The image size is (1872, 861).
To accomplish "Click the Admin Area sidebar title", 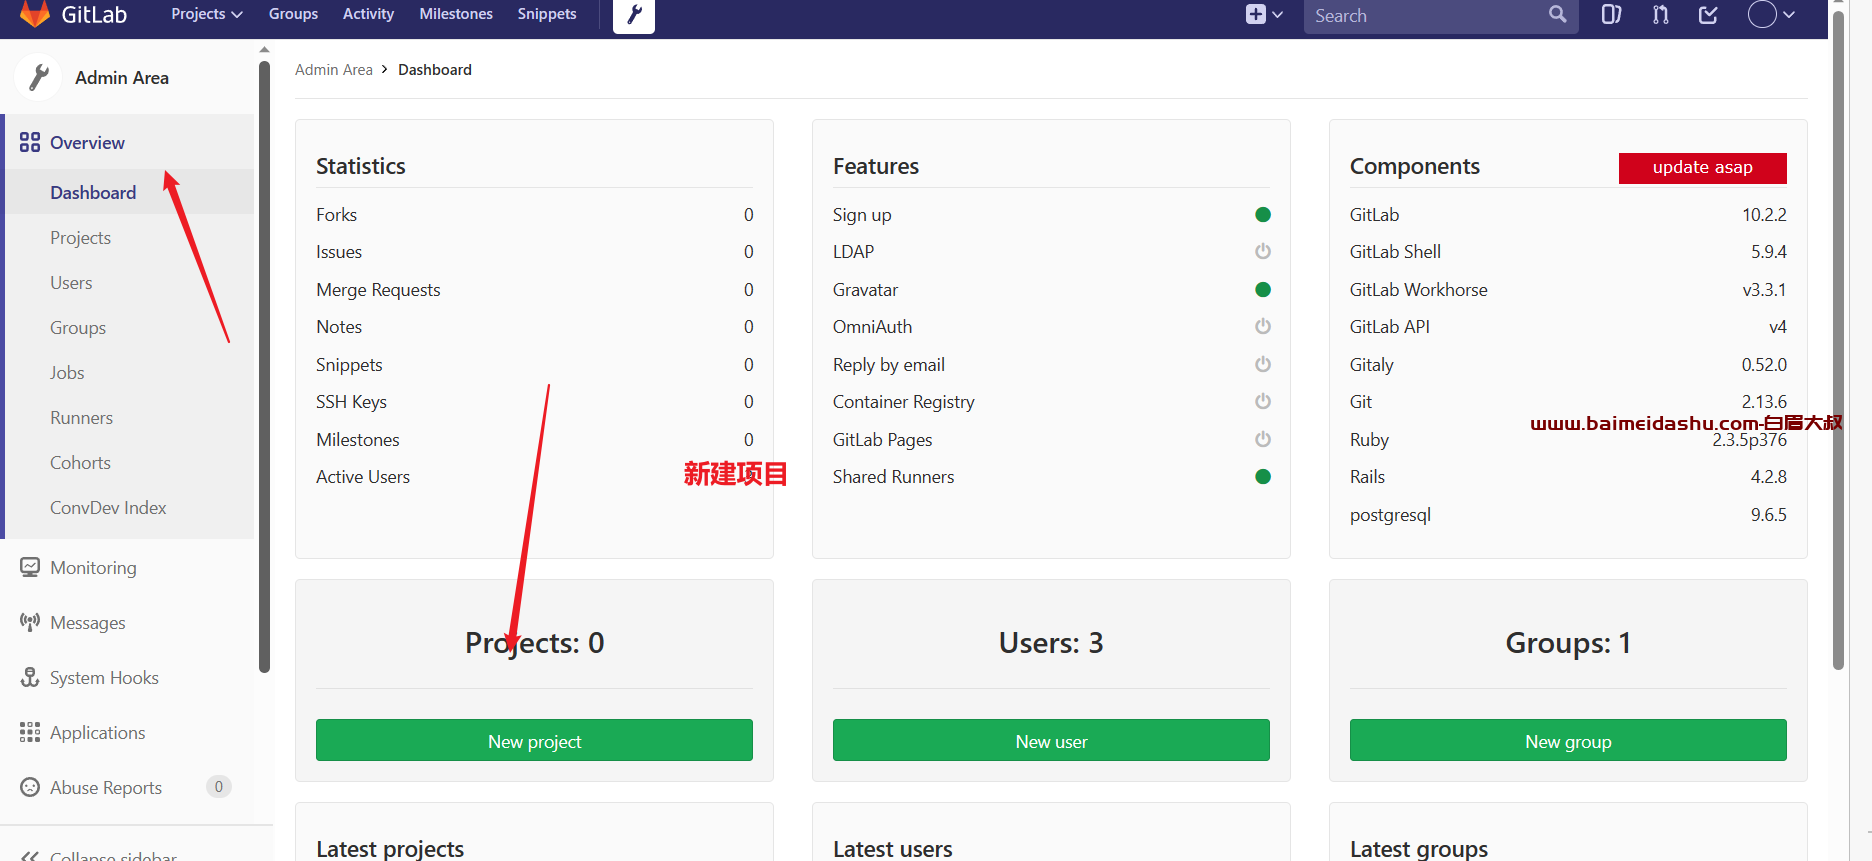I will click(122, 77).
